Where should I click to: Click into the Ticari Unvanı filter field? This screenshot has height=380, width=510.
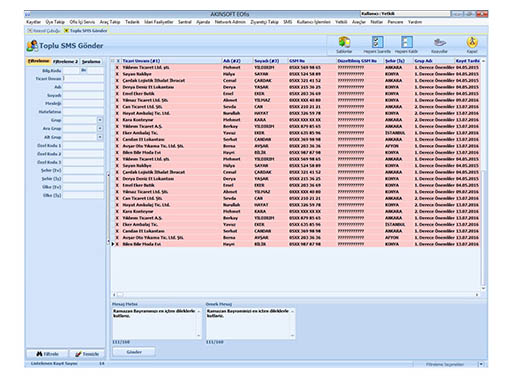point(83,79)
